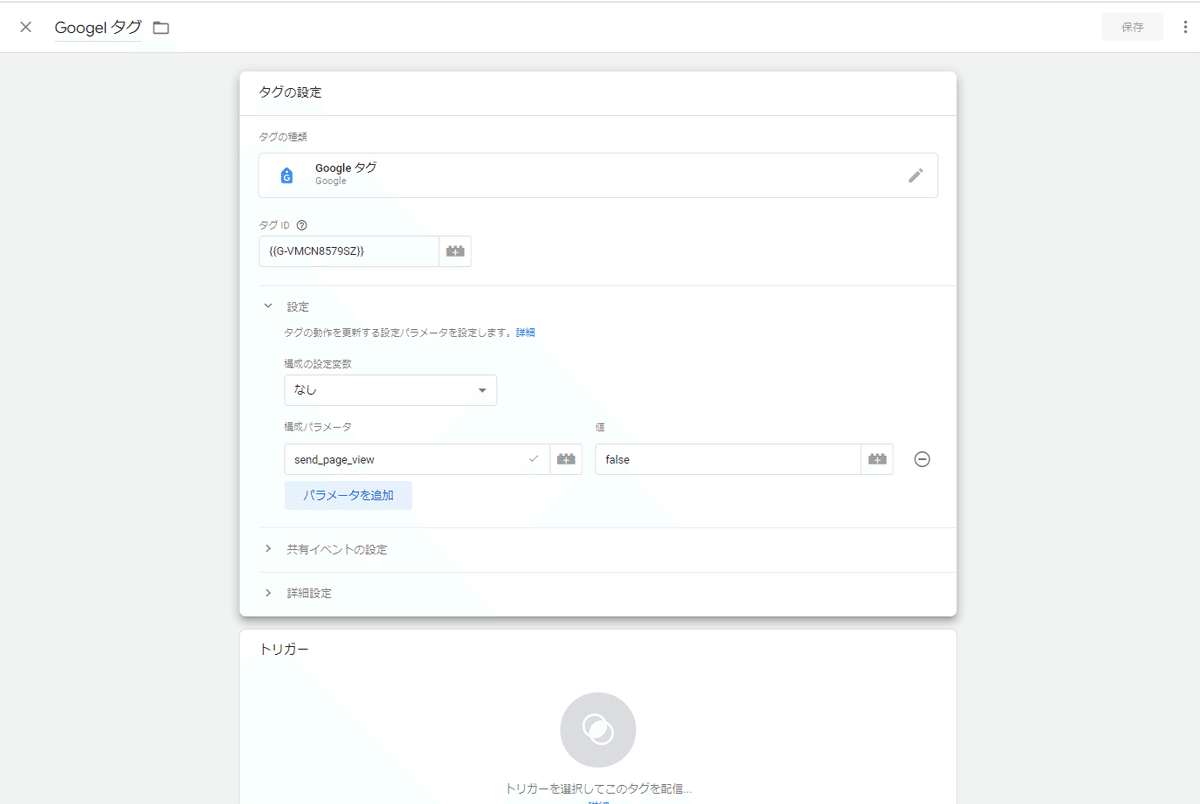The image size is (1200, 804).
Task: Click the Google tag blue logo icon
Action: pos(287,175)
